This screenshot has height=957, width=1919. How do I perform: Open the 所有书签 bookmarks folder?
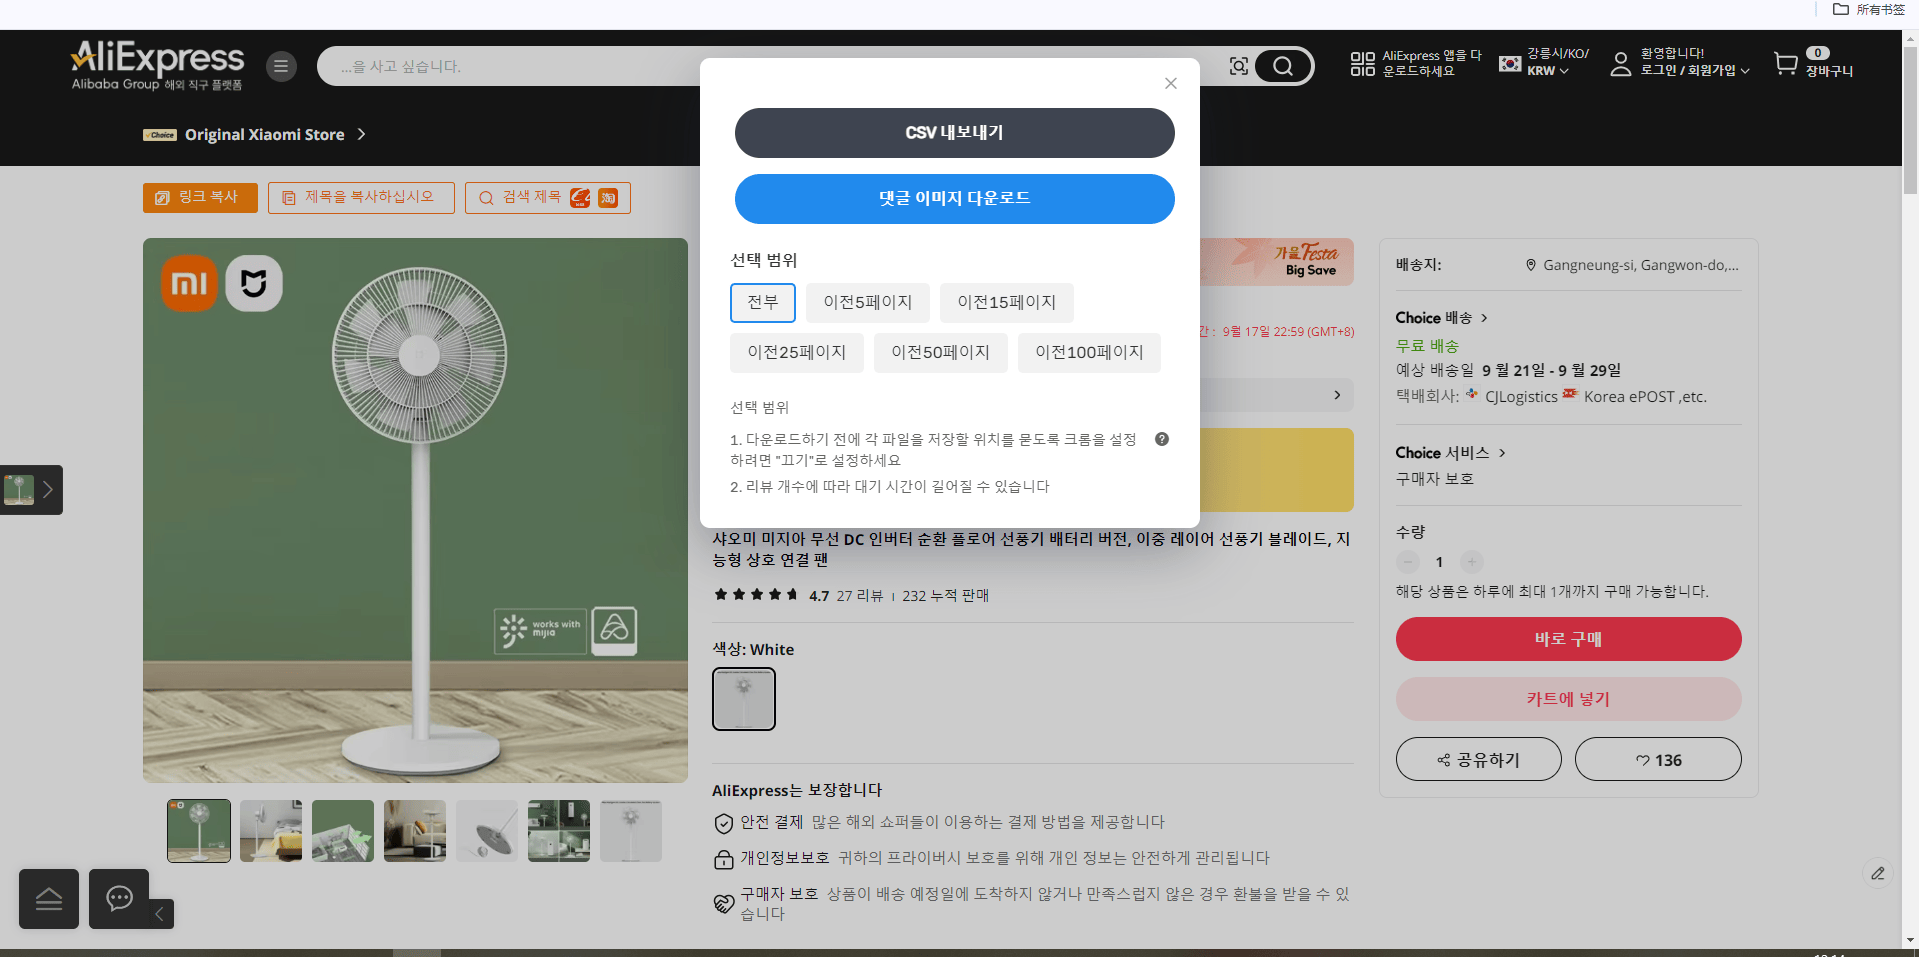tap(1868, 9)
